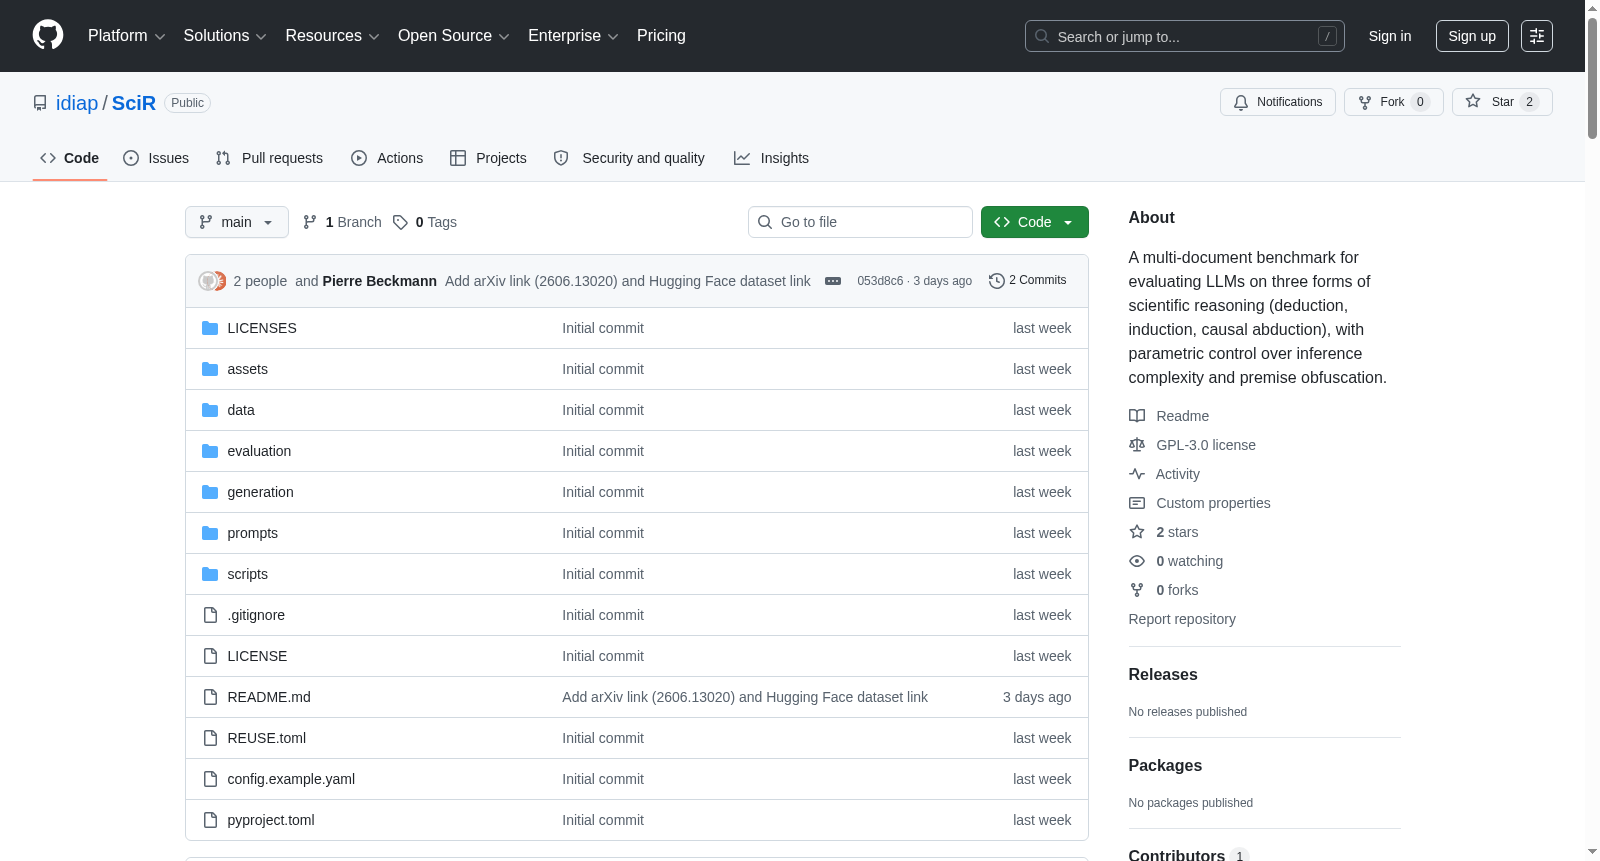Click the fork icon button
The width and height of the screenshot is (1600, 861).
point(1365,102)
